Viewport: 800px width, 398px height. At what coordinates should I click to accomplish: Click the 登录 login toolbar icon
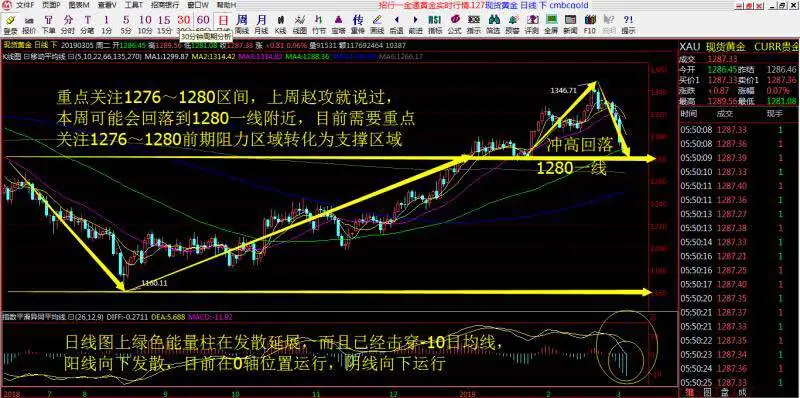(x=10, y=23)
